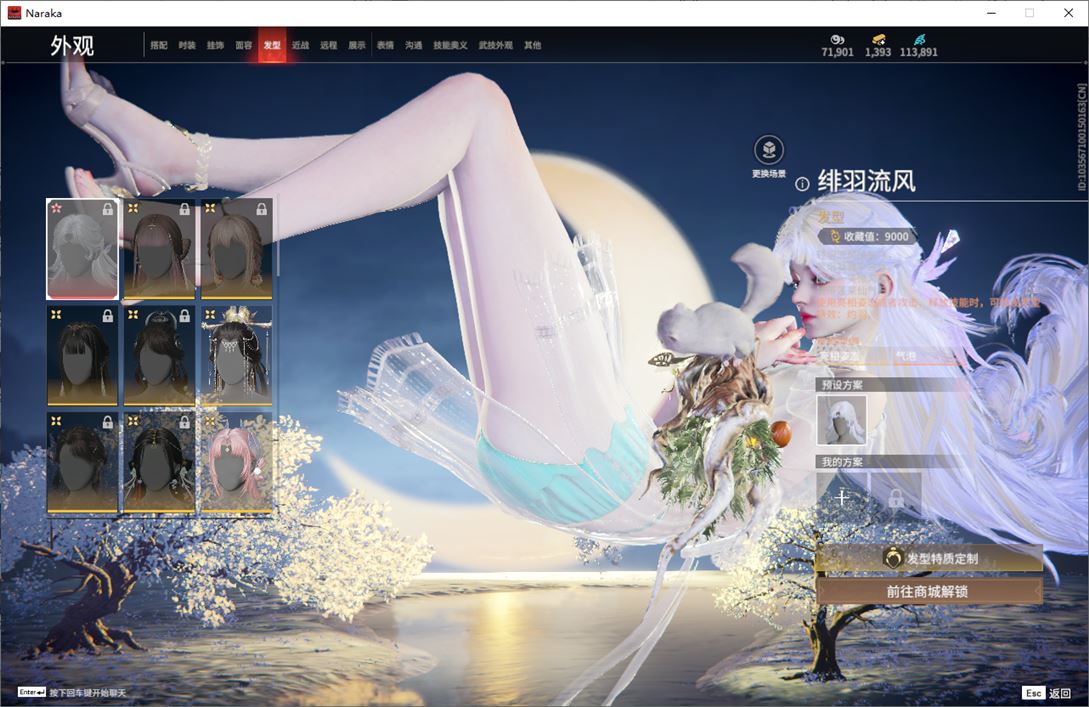This screenshot has height=707, width=1089.
Task: Click the 1,393 gold balance
Action: 878,52
